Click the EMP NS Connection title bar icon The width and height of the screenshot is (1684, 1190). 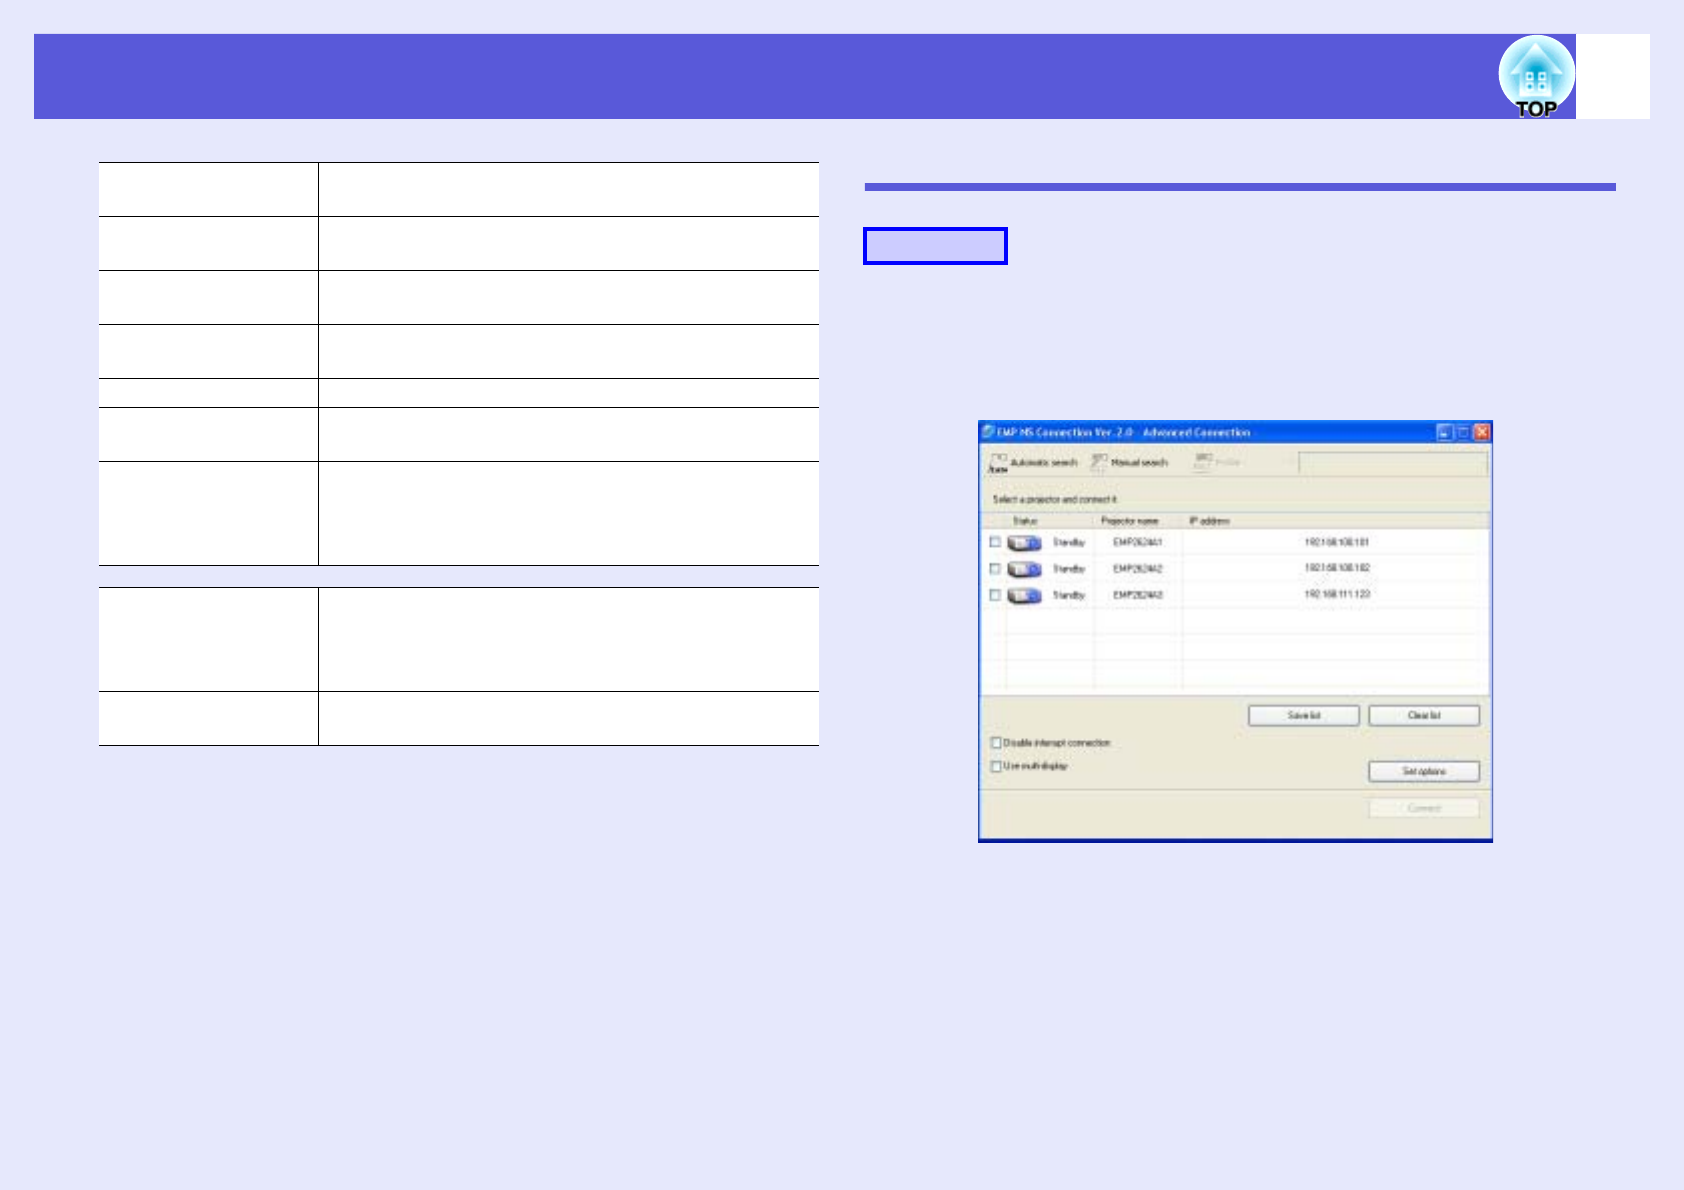(x=988, y=432)
